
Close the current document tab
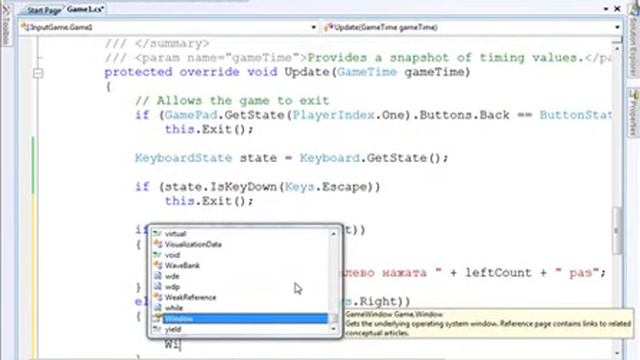tap(618, 9)
